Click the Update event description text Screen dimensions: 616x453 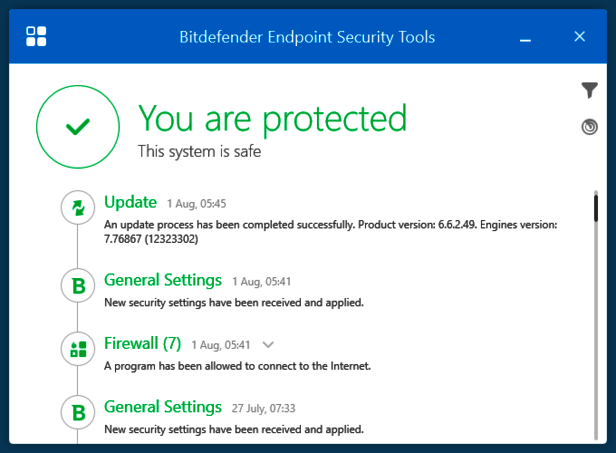click(x=330, y=232)
